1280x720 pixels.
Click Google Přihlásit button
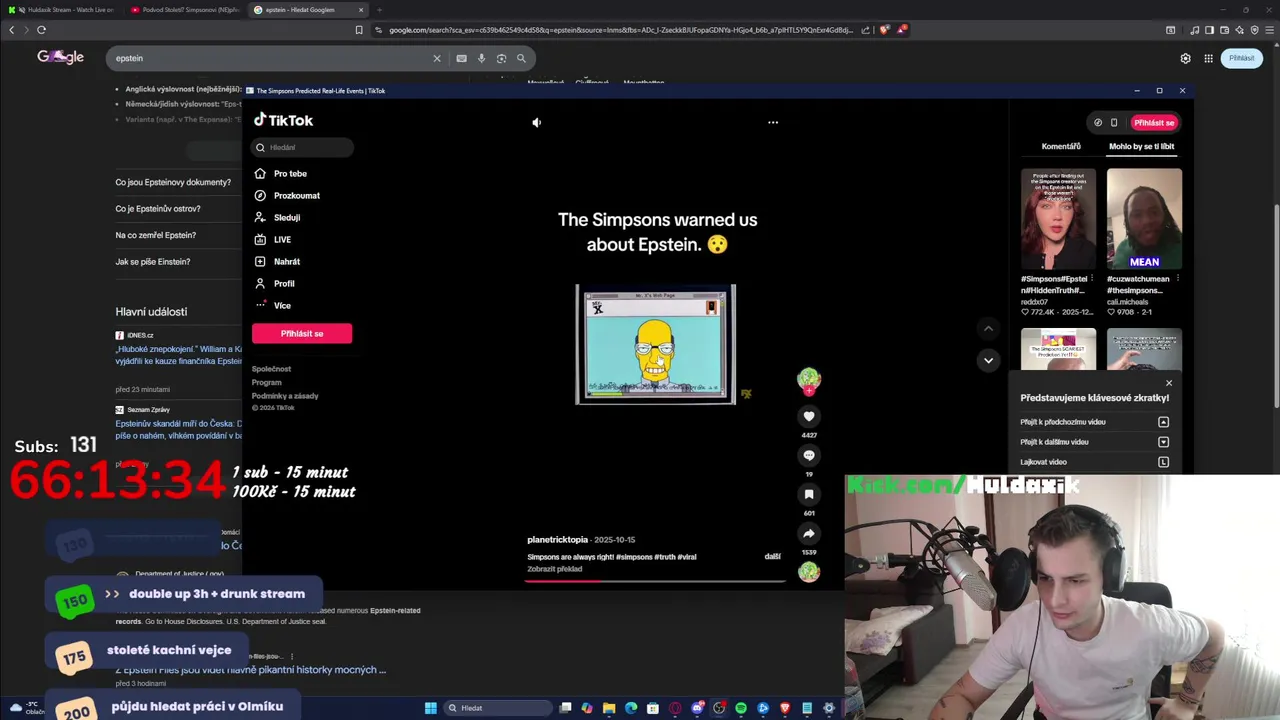(x=1241, y=58)
